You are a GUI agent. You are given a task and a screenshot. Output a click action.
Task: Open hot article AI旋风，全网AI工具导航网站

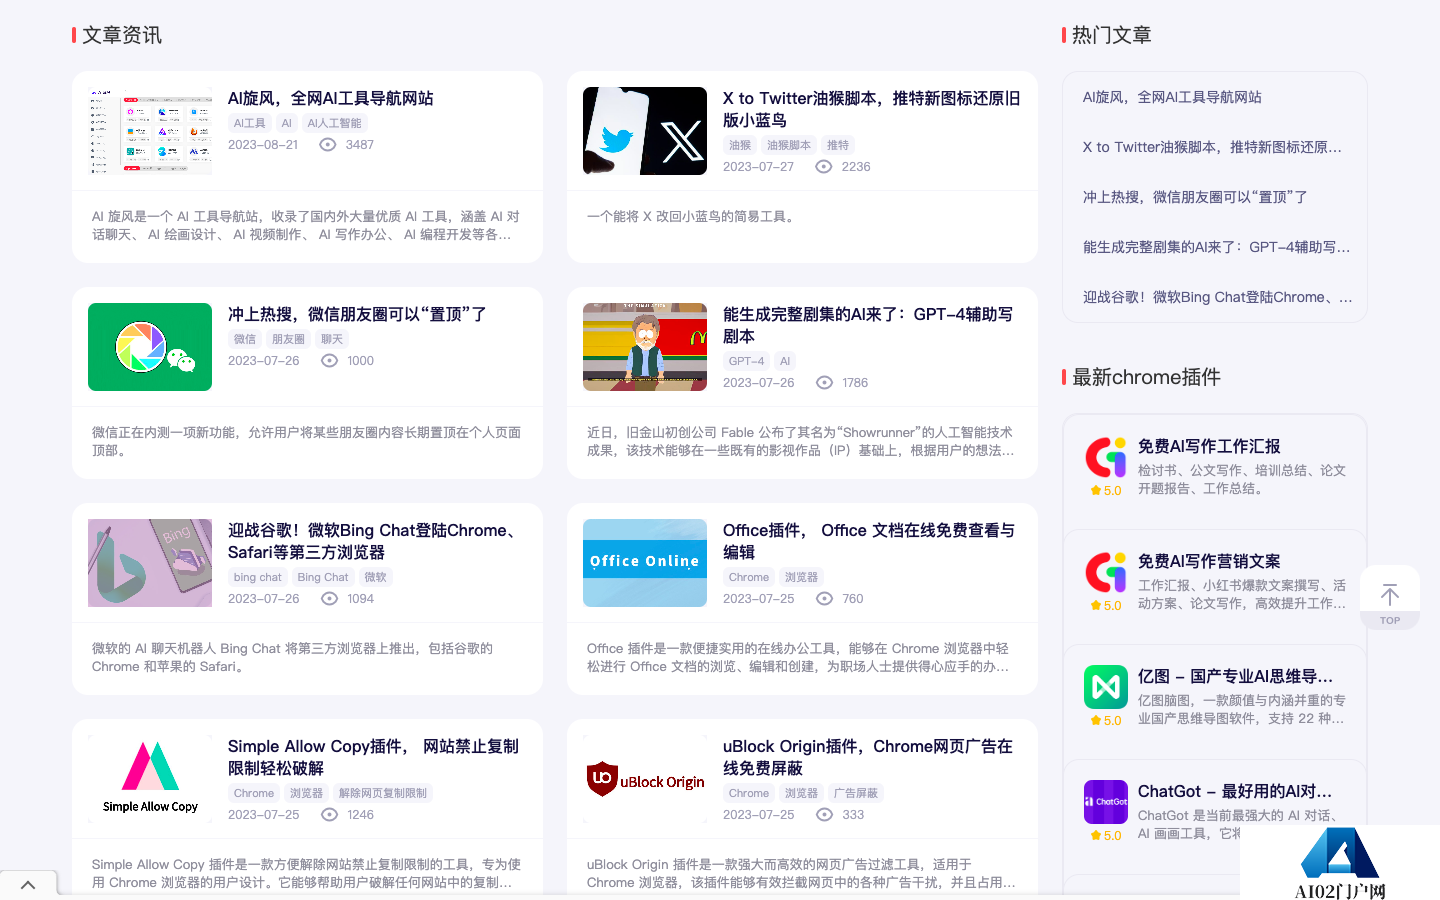click(1172, 97)
